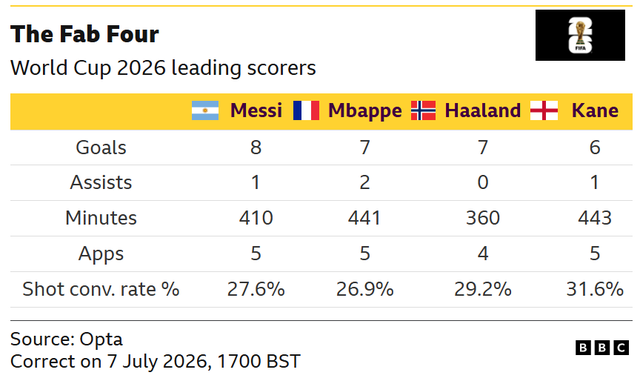
Task: Select the Mbappe column header
Action: click(365, 111)
